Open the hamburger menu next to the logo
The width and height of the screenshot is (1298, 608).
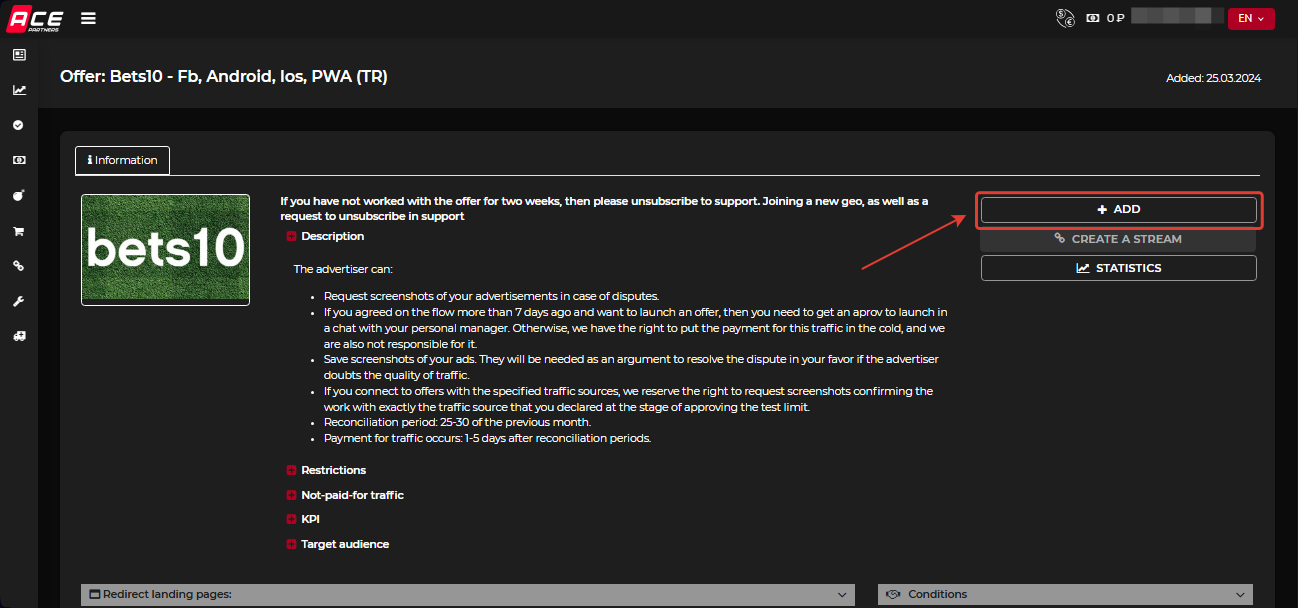[x=88, y=18]
